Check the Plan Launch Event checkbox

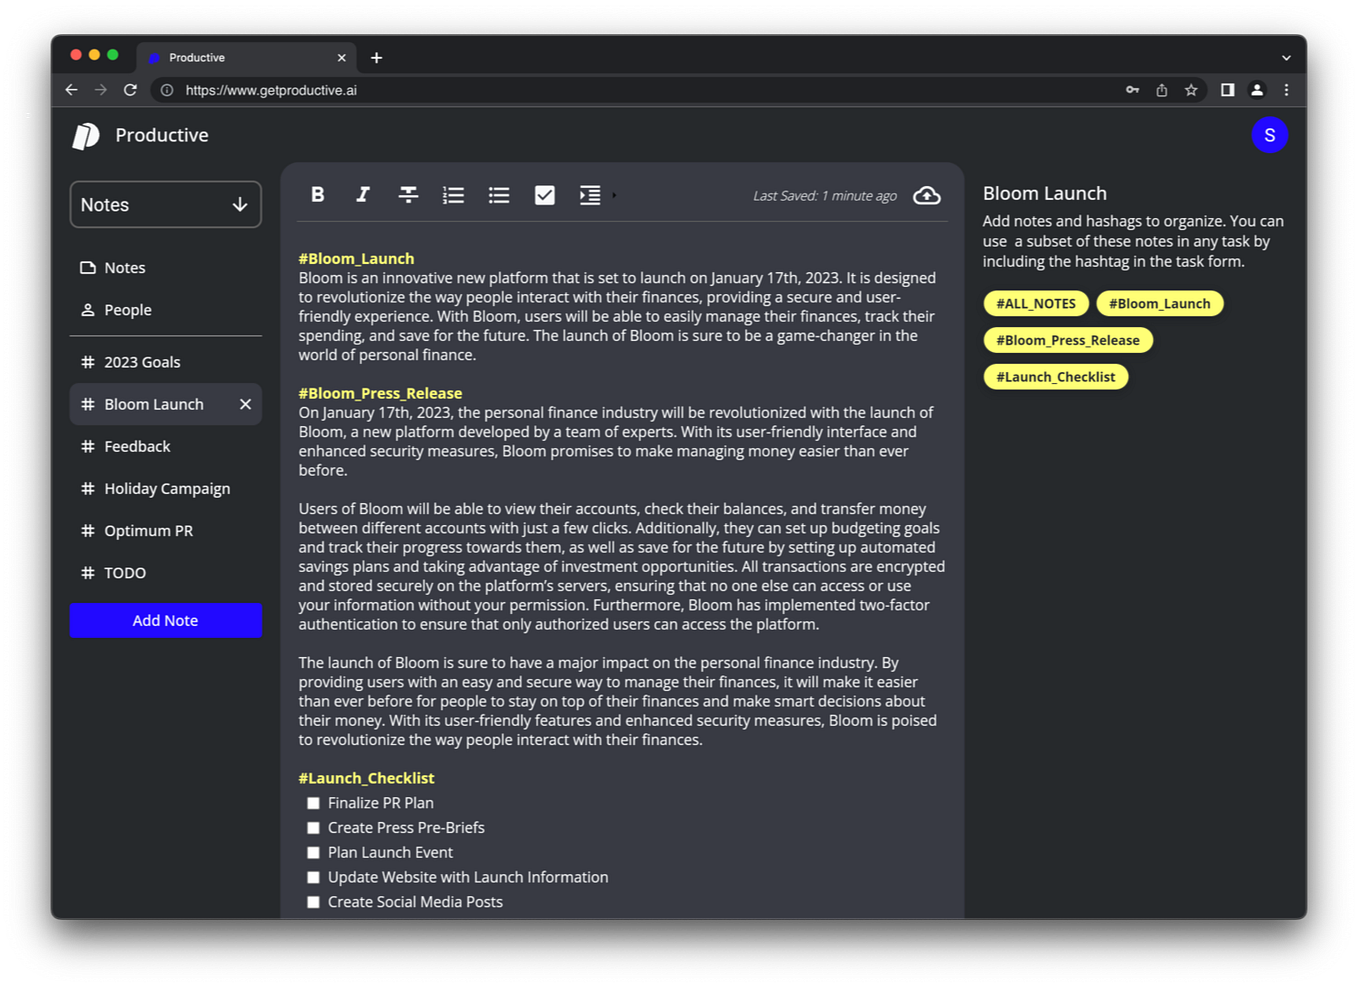tap(313, 852)
